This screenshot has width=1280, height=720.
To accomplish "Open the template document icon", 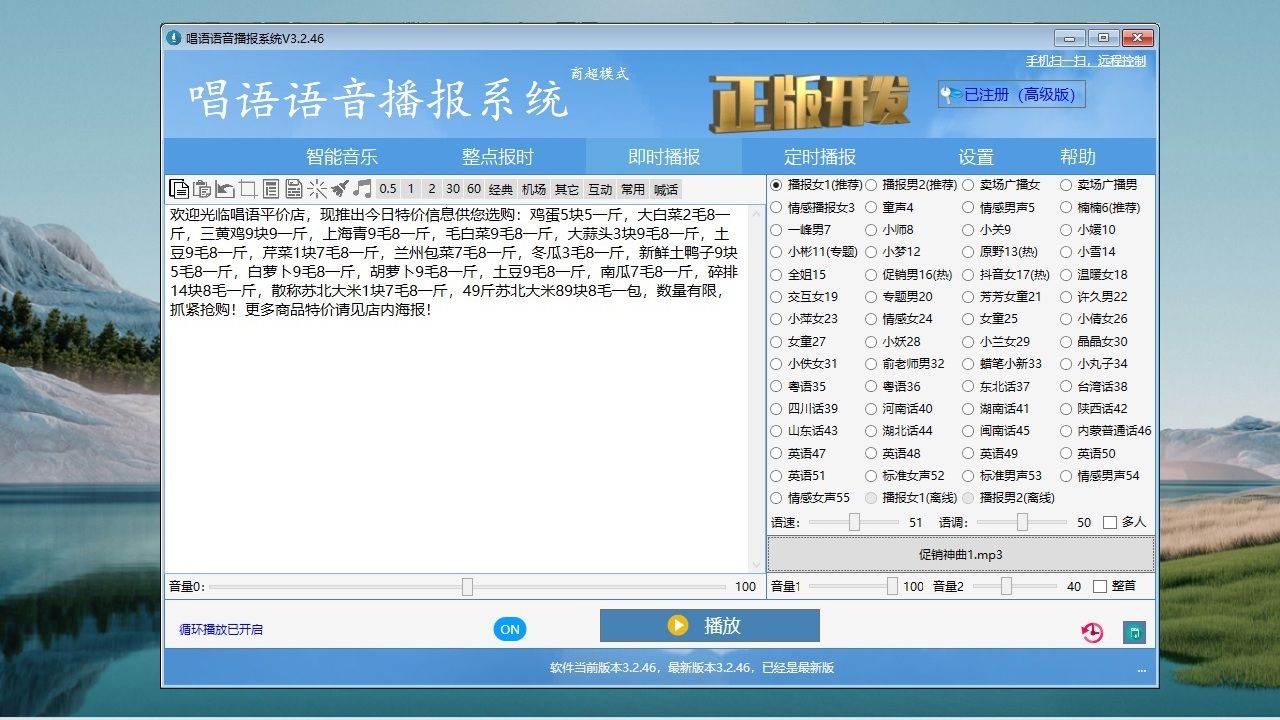I will point(270,188).
